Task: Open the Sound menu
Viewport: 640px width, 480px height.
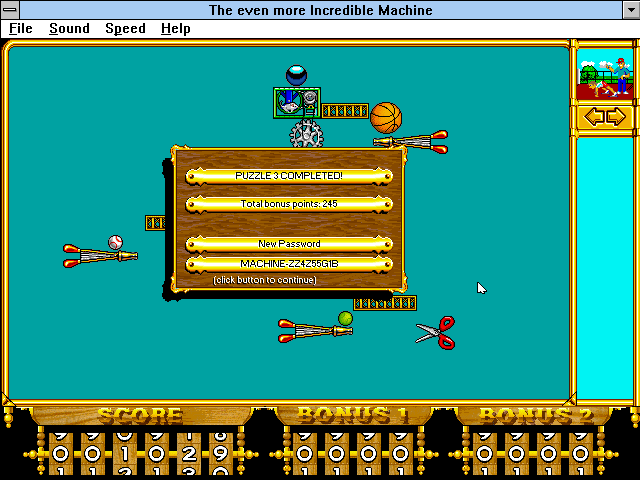Action: point(69,29)
